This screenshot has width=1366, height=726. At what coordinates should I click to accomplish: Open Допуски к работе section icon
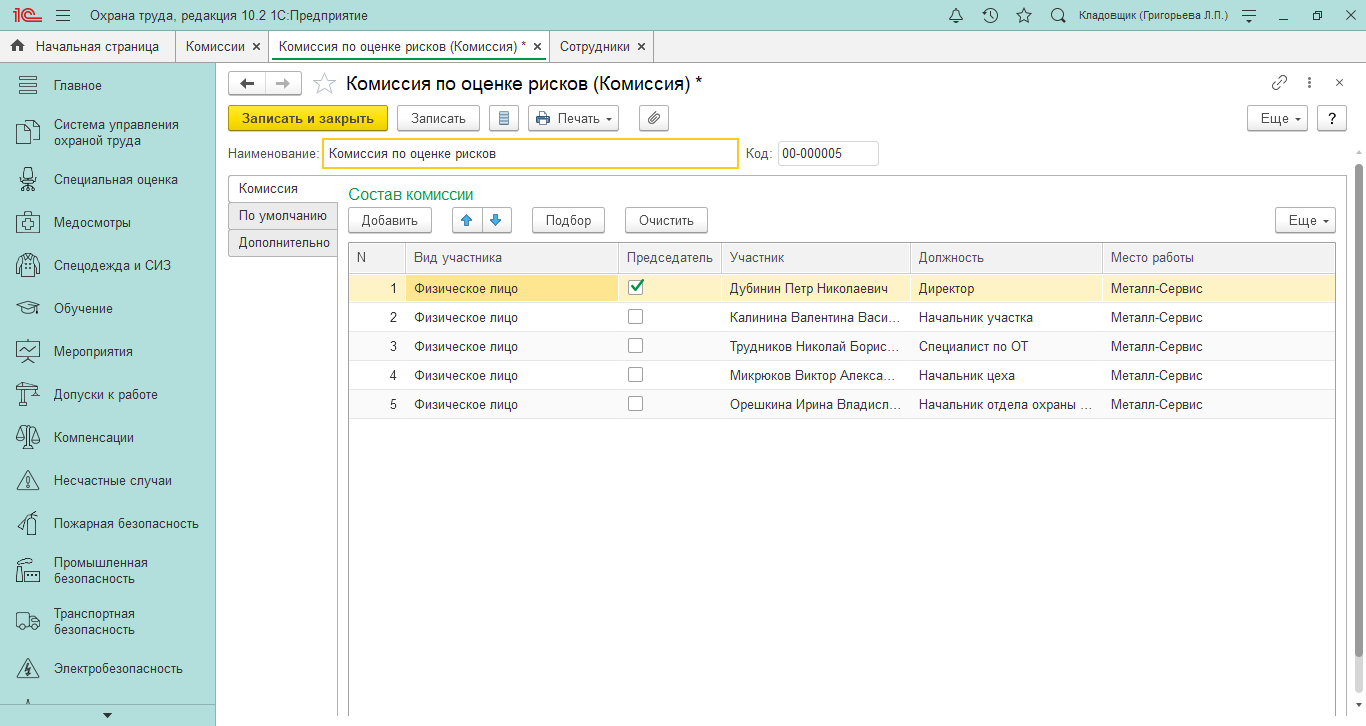[x=28, y=394]
